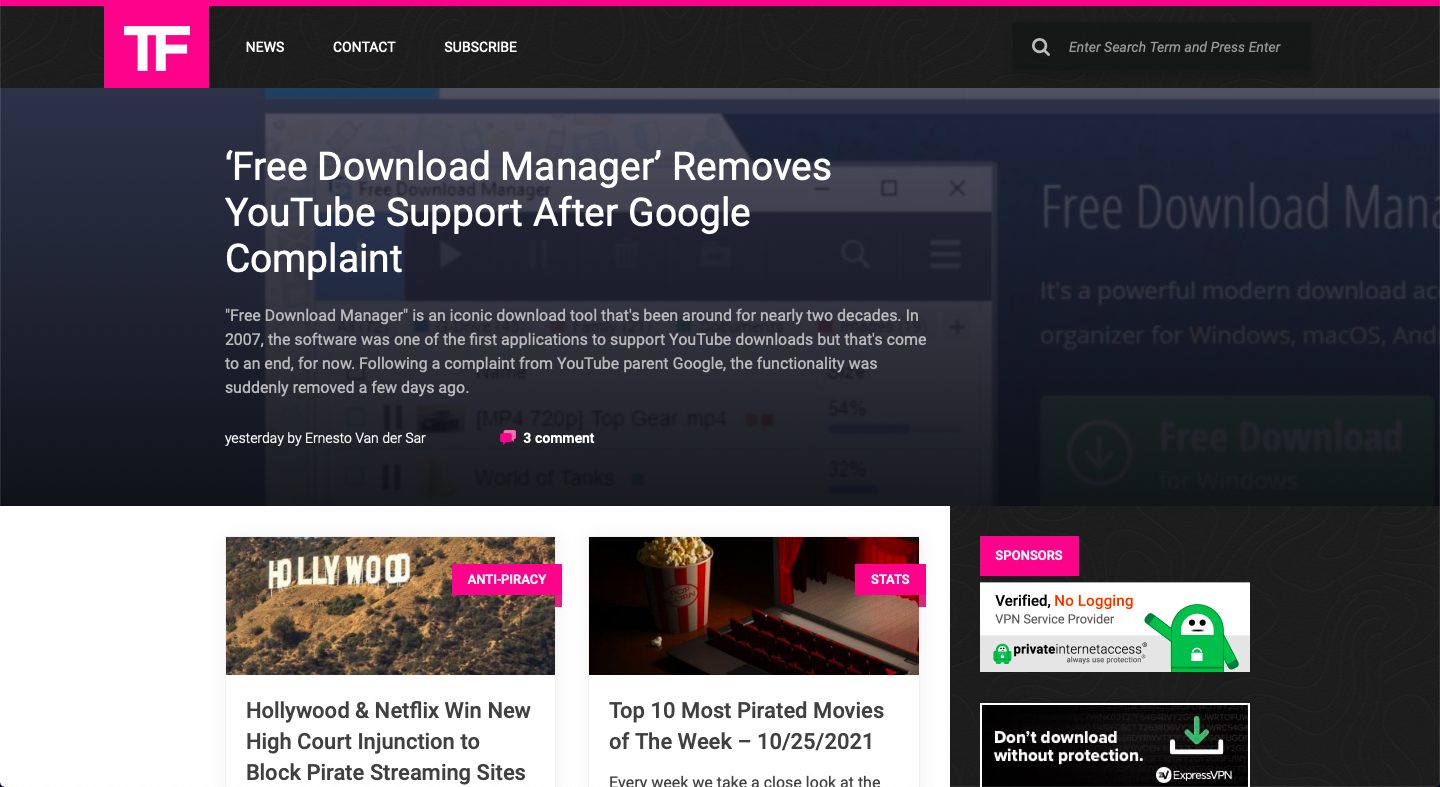
Task: Click the pink comment bubble icon
Action: point(508,437)
